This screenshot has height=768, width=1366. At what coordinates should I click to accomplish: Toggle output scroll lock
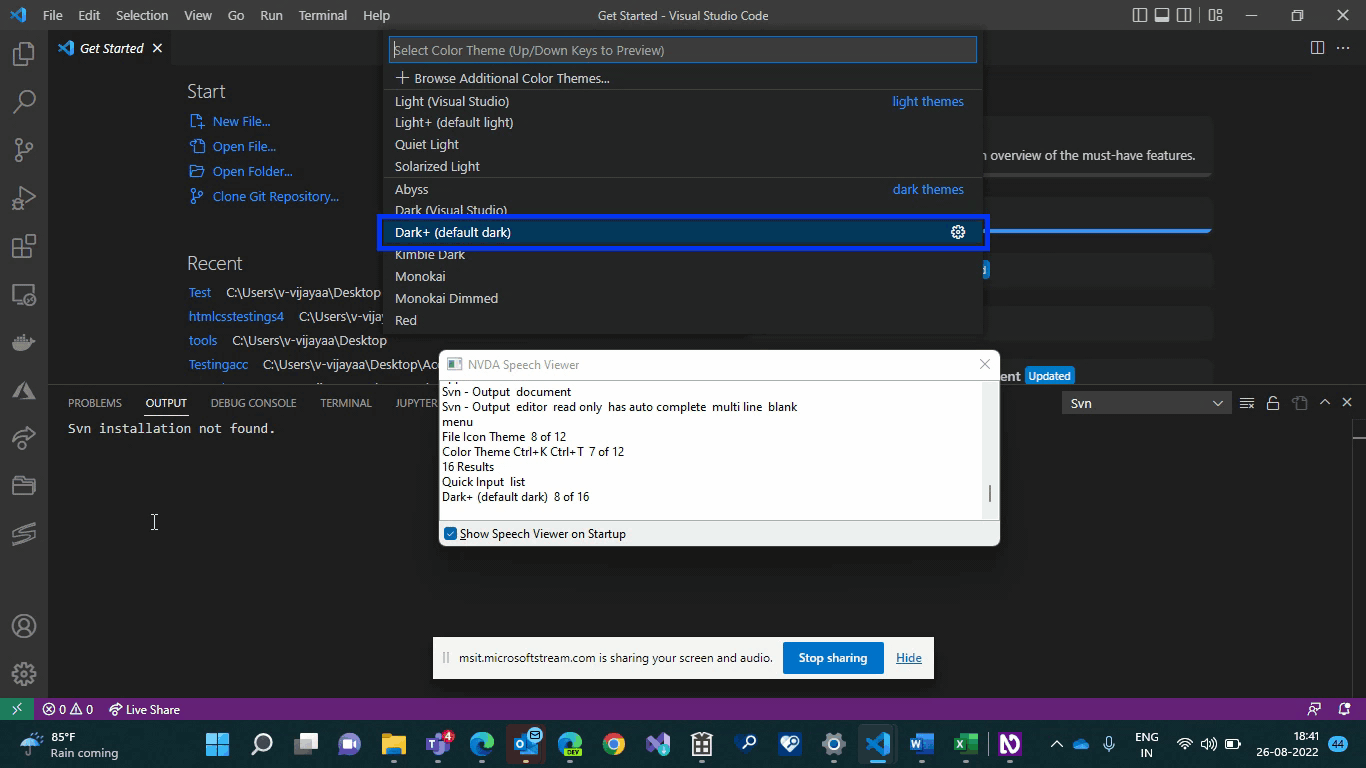click(1273, 403)
